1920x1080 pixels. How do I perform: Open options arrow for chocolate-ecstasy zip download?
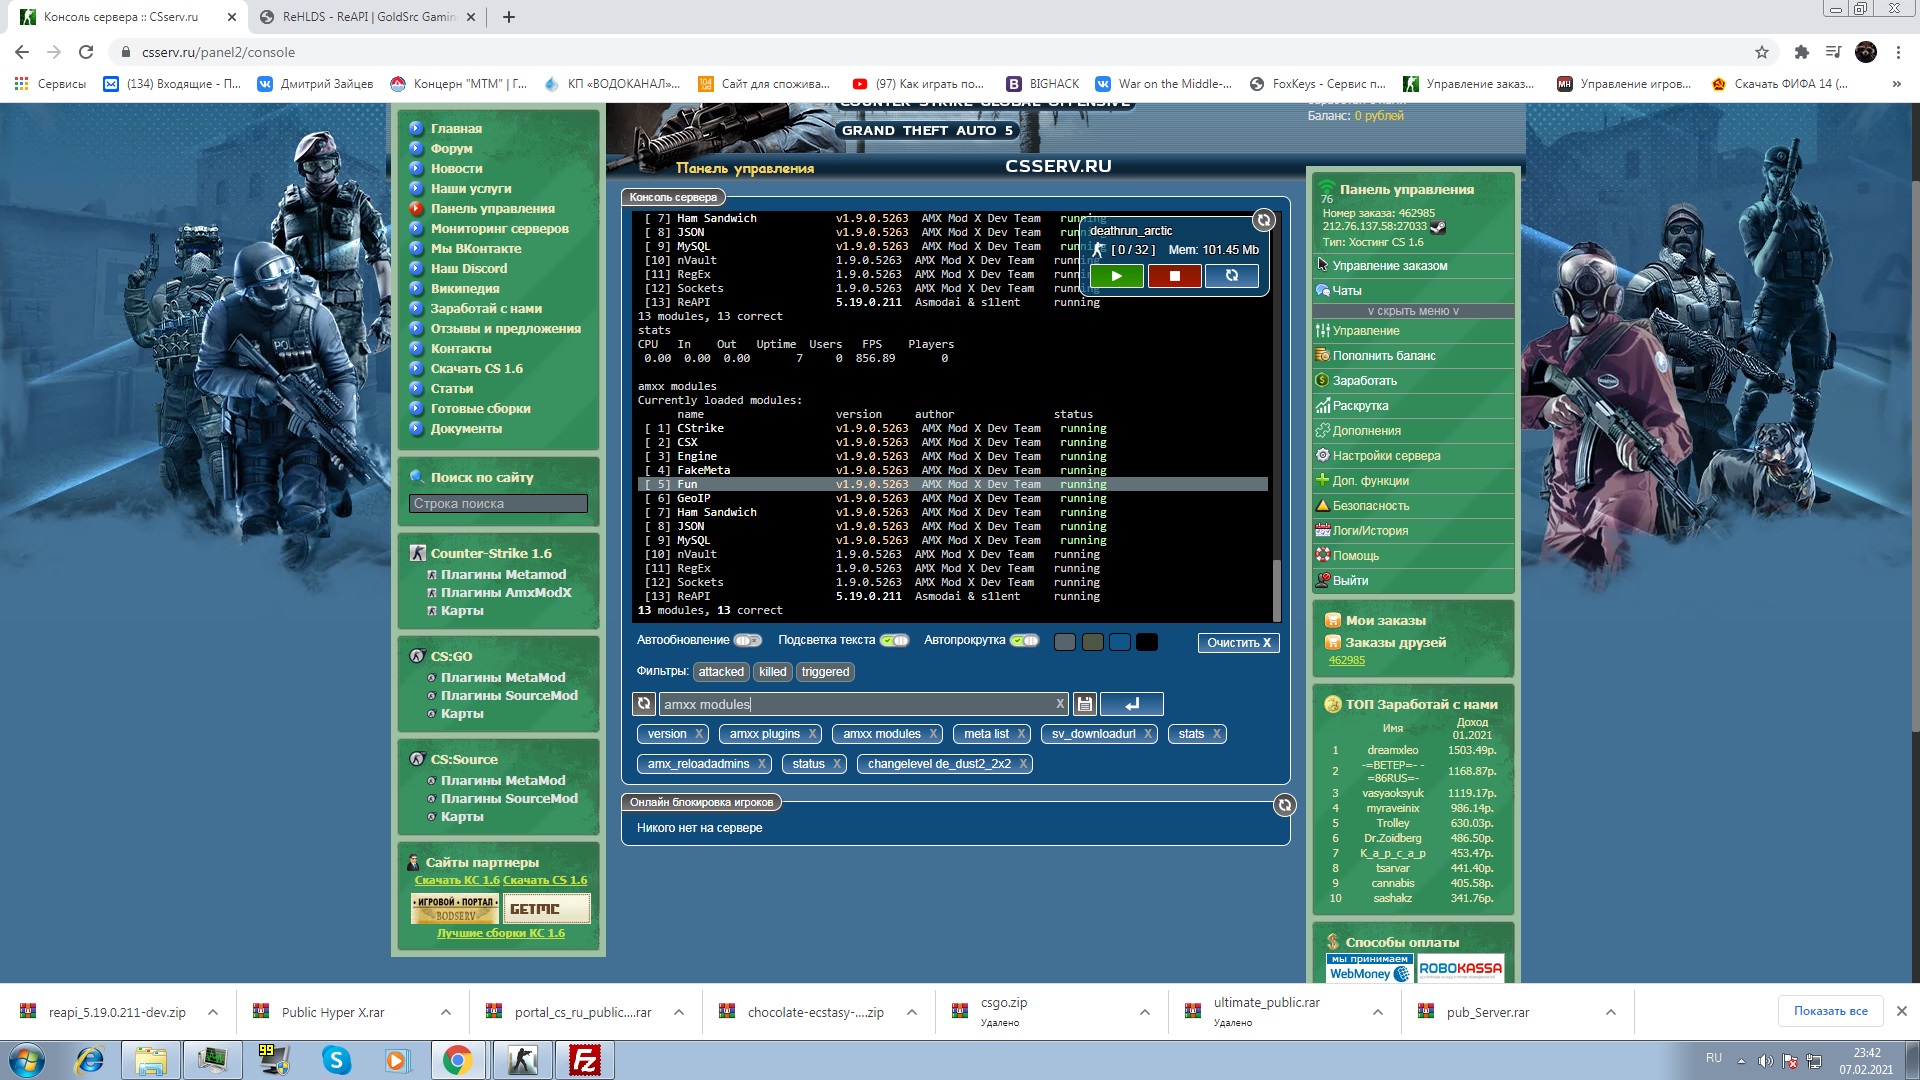912,1012
